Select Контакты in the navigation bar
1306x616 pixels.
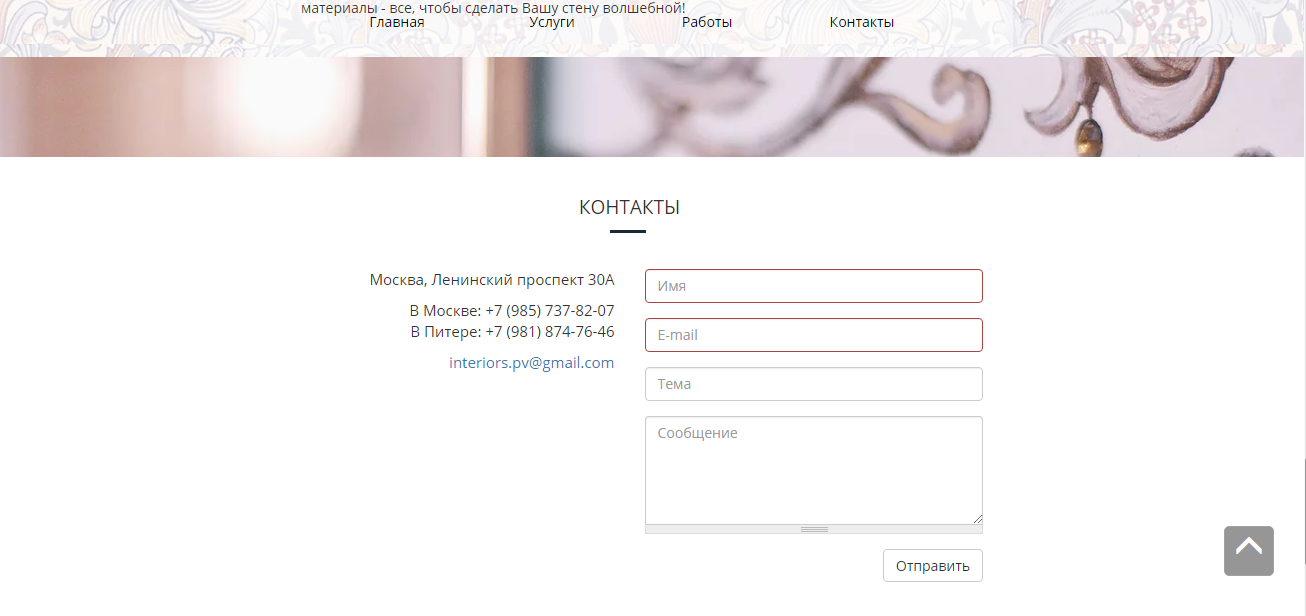point(861,22)
